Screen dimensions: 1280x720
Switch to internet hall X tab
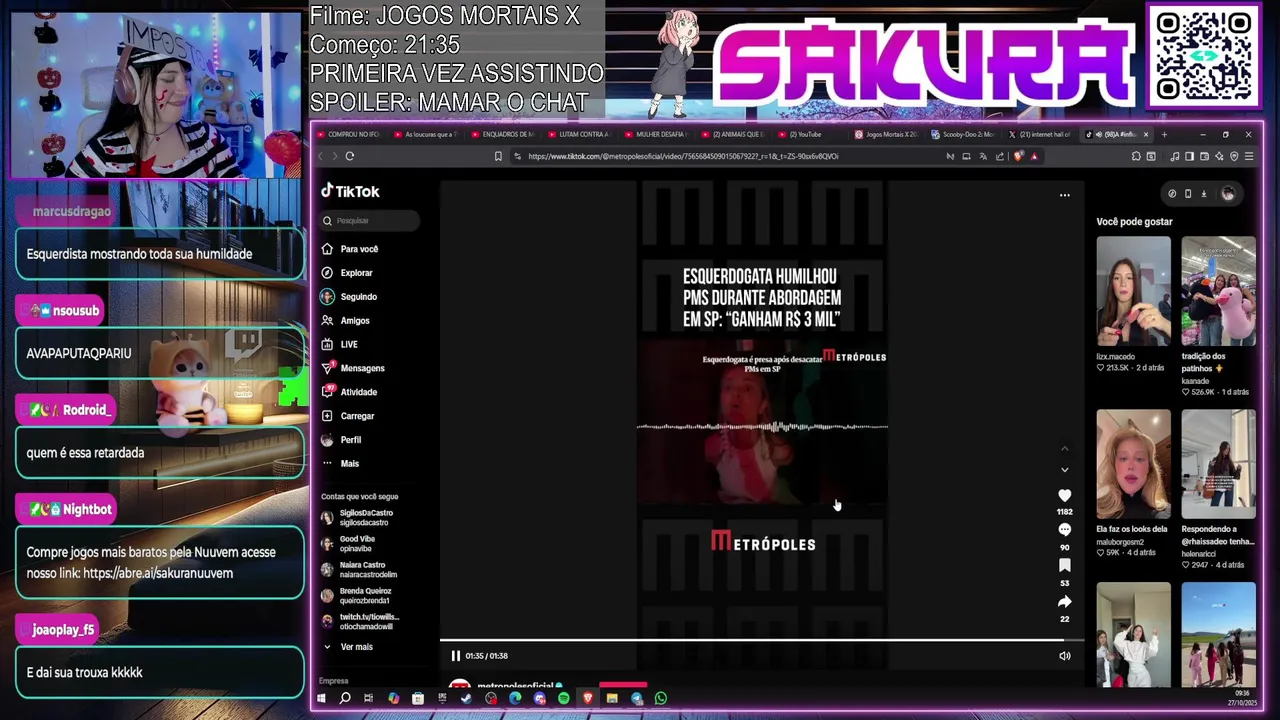tap(1039, 134)
